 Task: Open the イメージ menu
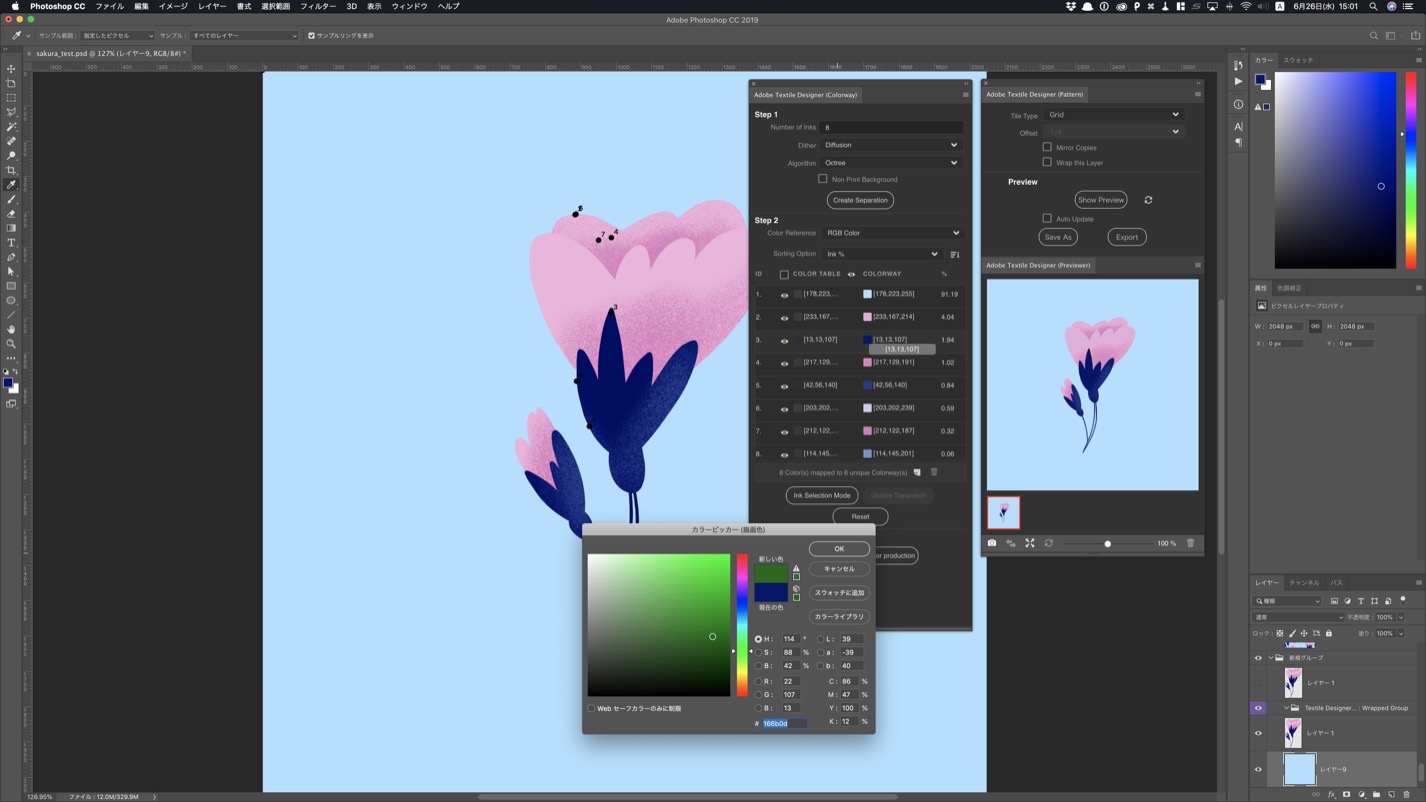(173, 6)
